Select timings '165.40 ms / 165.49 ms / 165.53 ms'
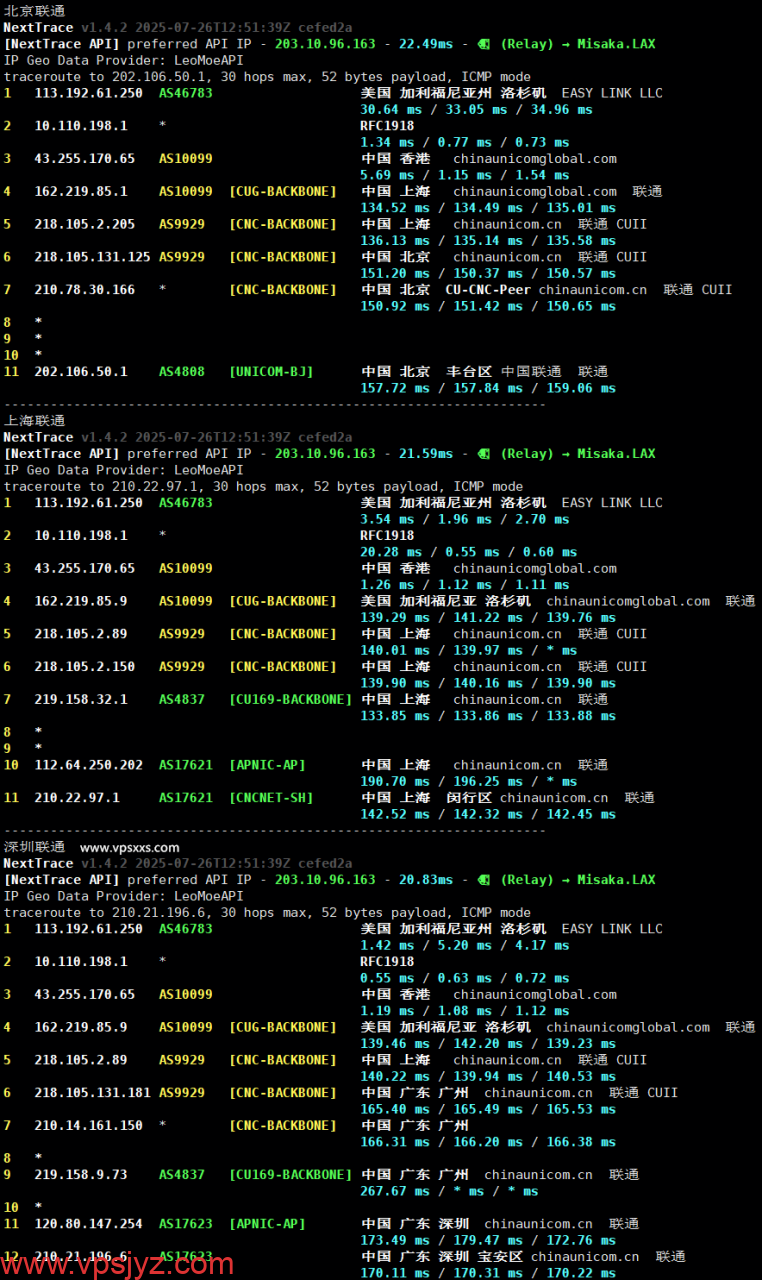The width and height of the screenshot is (762, 1280). click(488, 1109)
